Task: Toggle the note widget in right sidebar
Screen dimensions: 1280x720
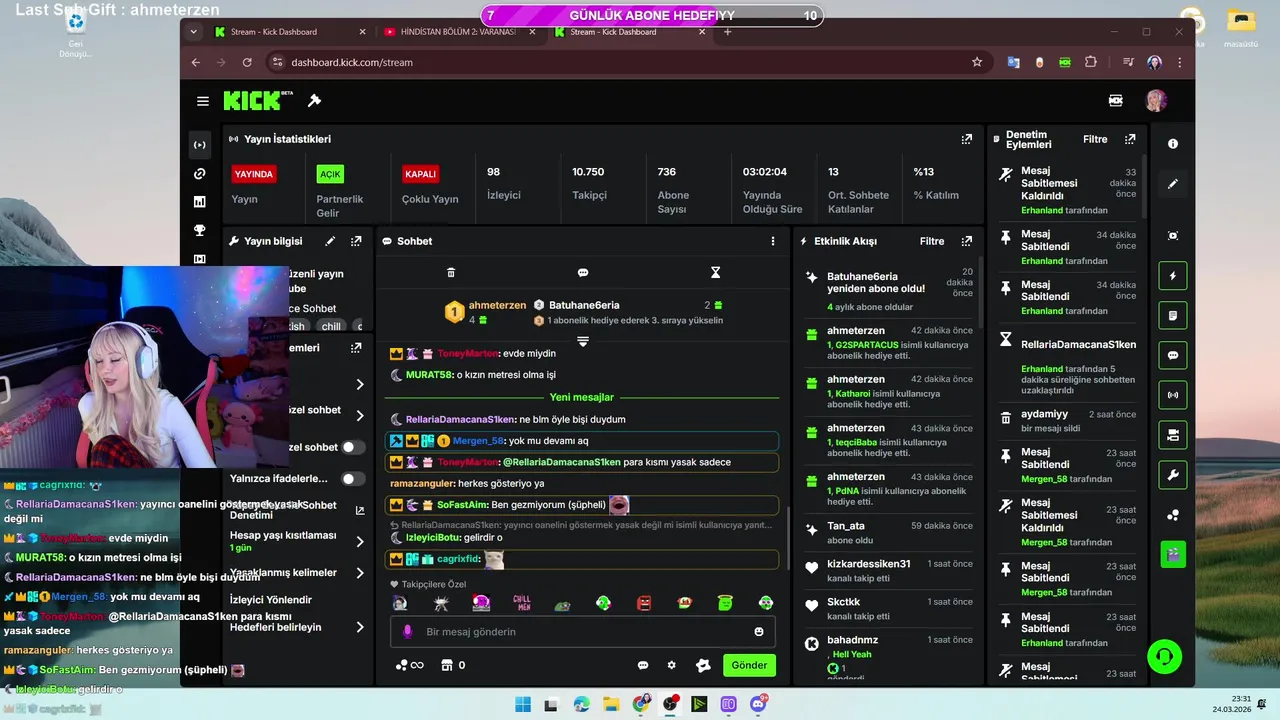Action: (x=1173, y=316)
